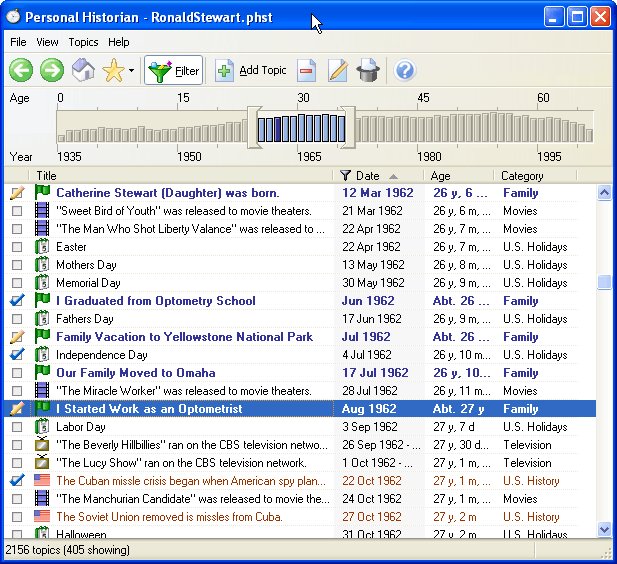
Task: Uncheck the Independence Day checkbox
Action: pyautogui.click(x=17, y=355)
